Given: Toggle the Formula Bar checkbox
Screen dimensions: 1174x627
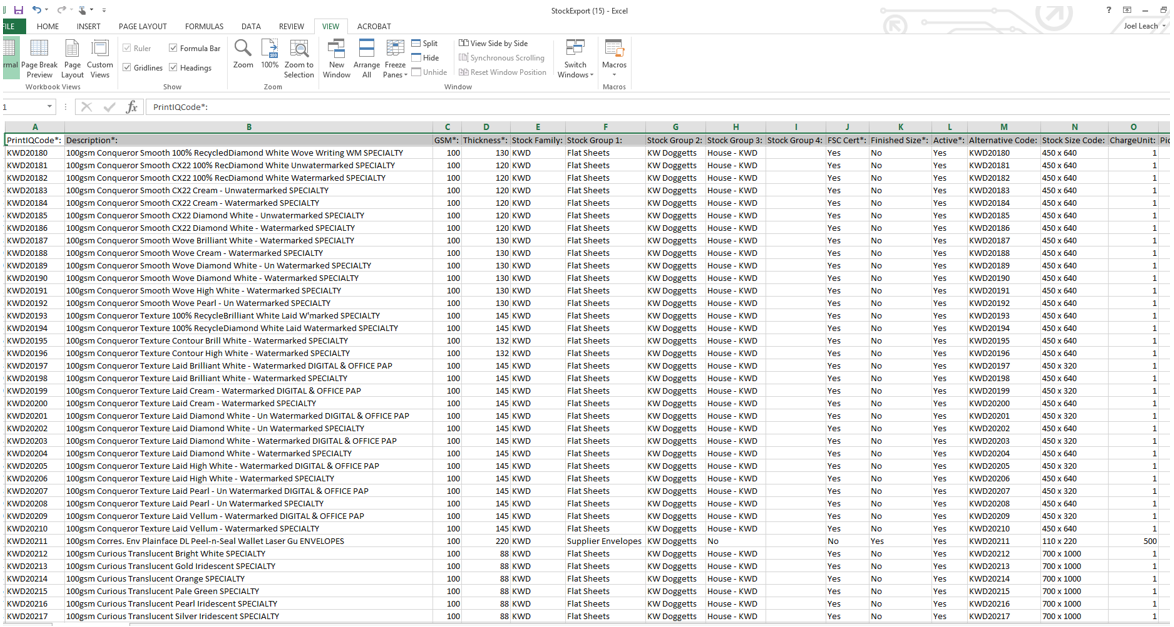Looking at the screenshot, I should [173, 48].
